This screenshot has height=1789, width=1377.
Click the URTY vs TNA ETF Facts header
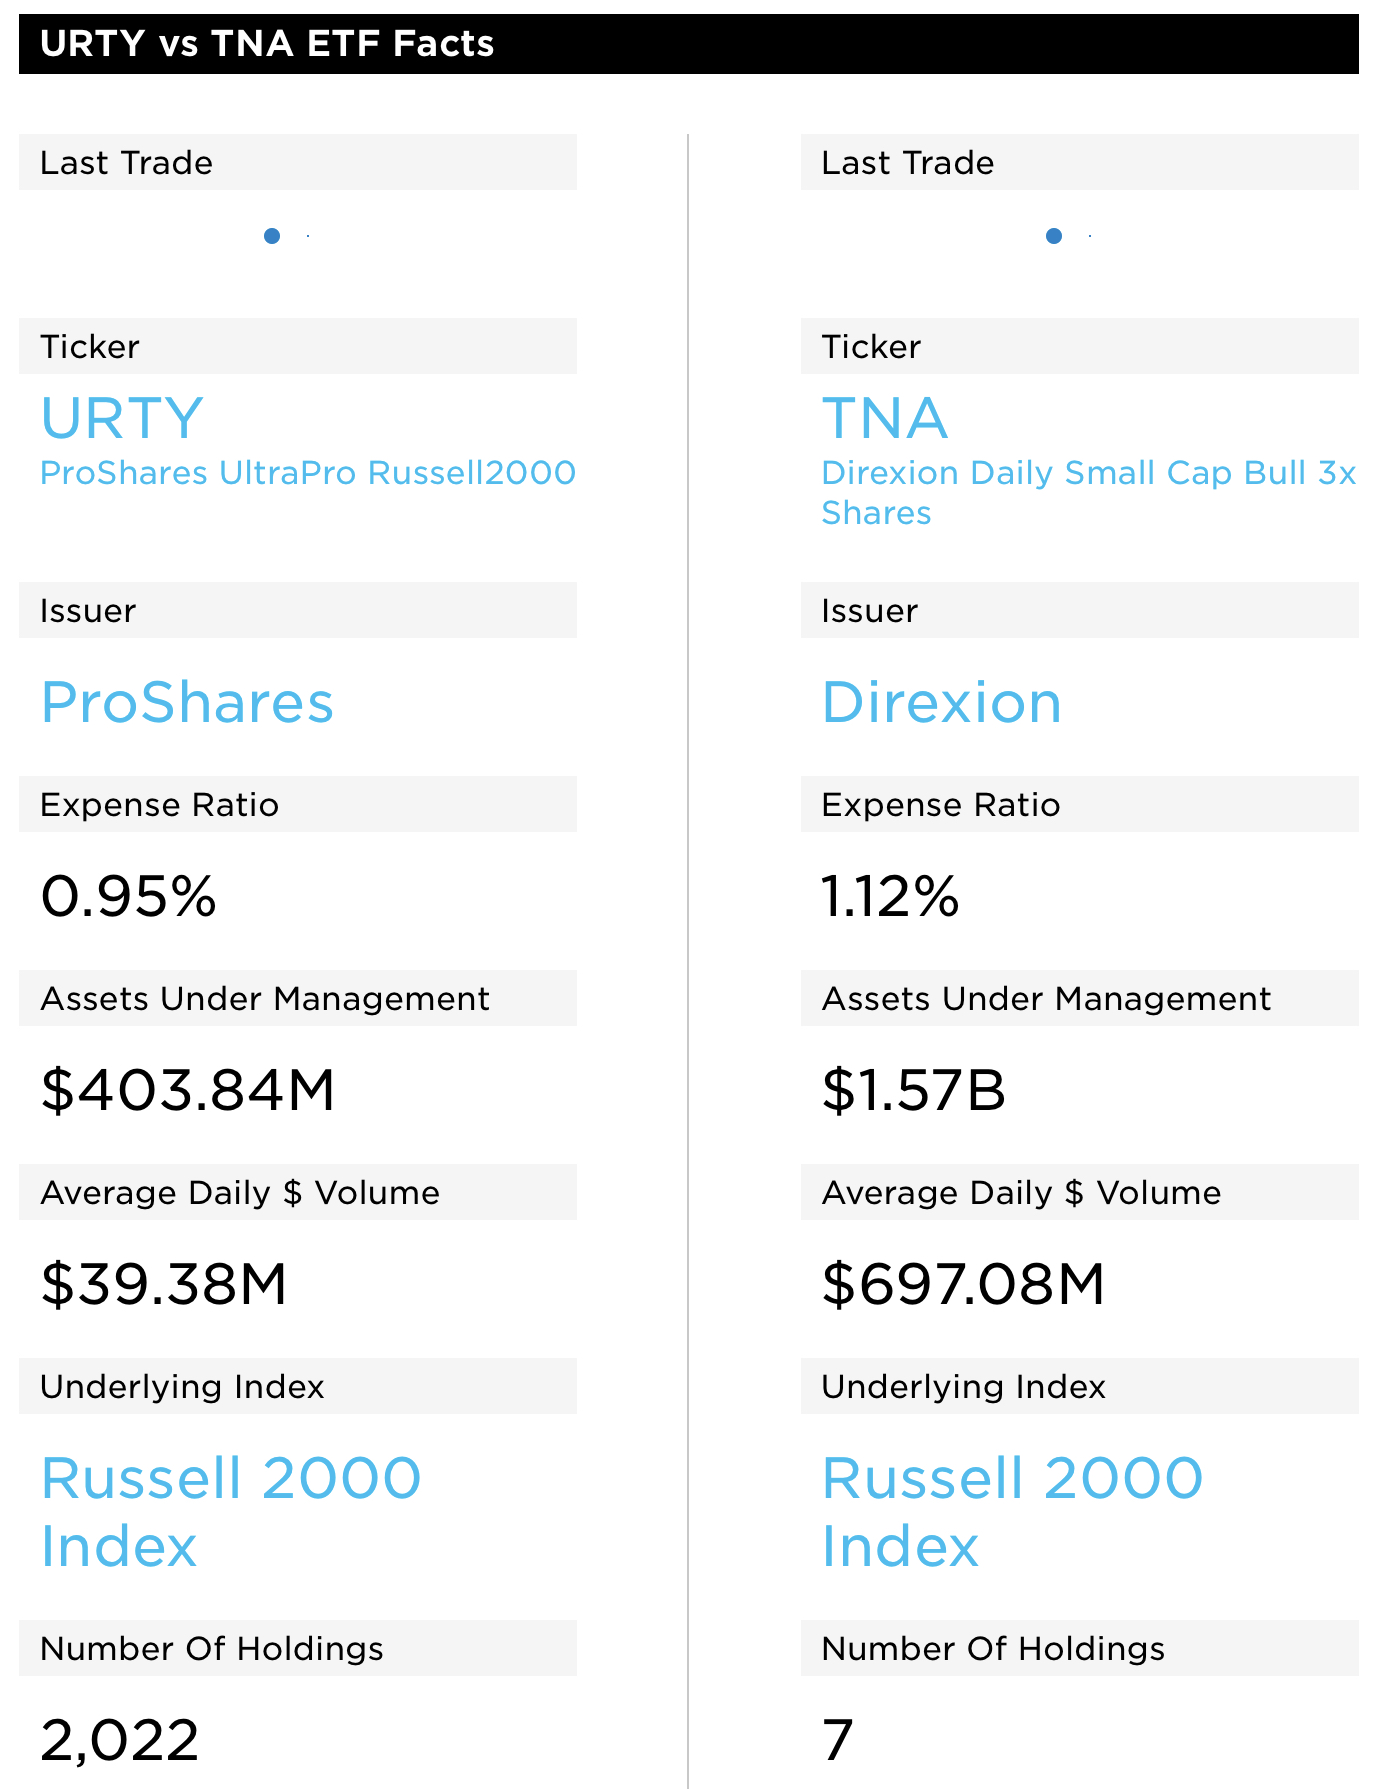click(688, 44)
